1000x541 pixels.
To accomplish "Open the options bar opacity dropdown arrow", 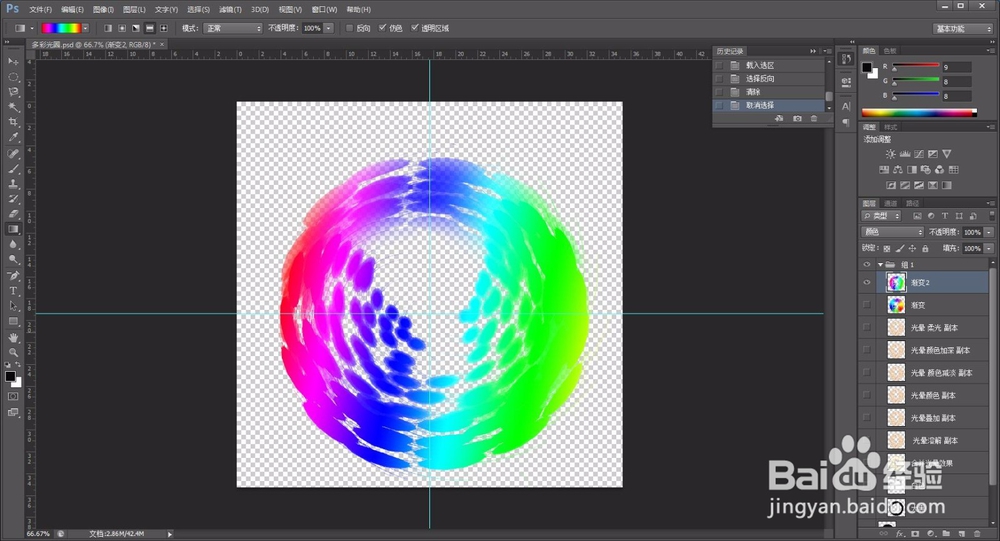I will coord(328,28).
